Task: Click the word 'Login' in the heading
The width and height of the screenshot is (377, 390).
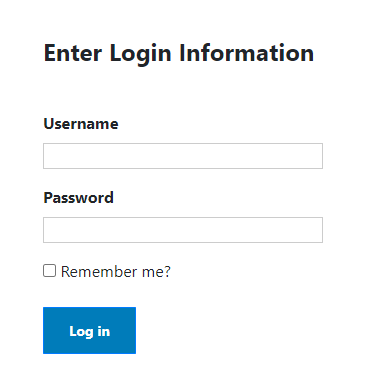Action: [x=140, y=54]
